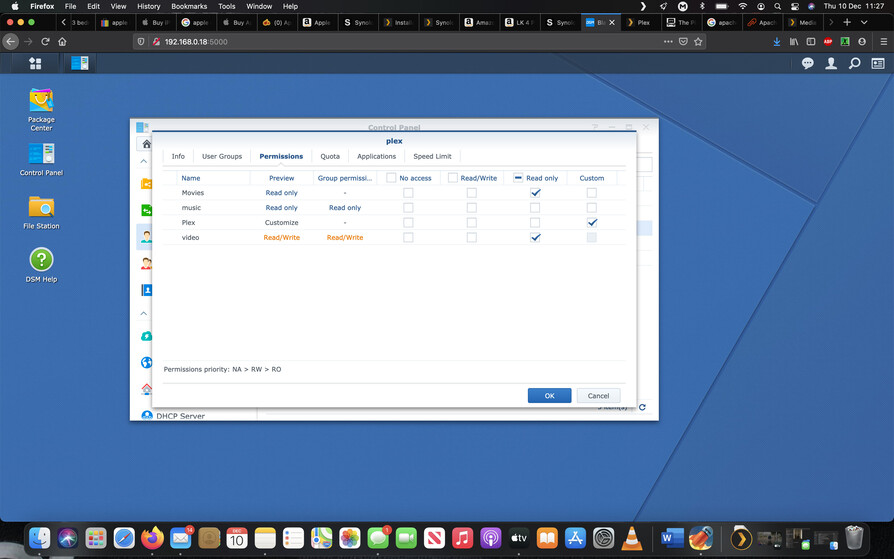Screen dimensions: 894x559
Task: Open the Quota tab
Action: [330, 156]
